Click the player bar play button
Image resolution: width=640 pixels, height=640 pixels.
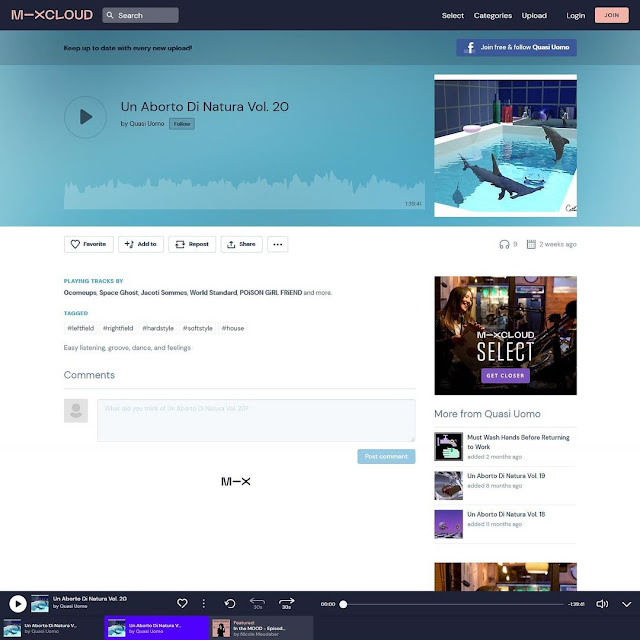pyautogui.click(x=18, y=604)
